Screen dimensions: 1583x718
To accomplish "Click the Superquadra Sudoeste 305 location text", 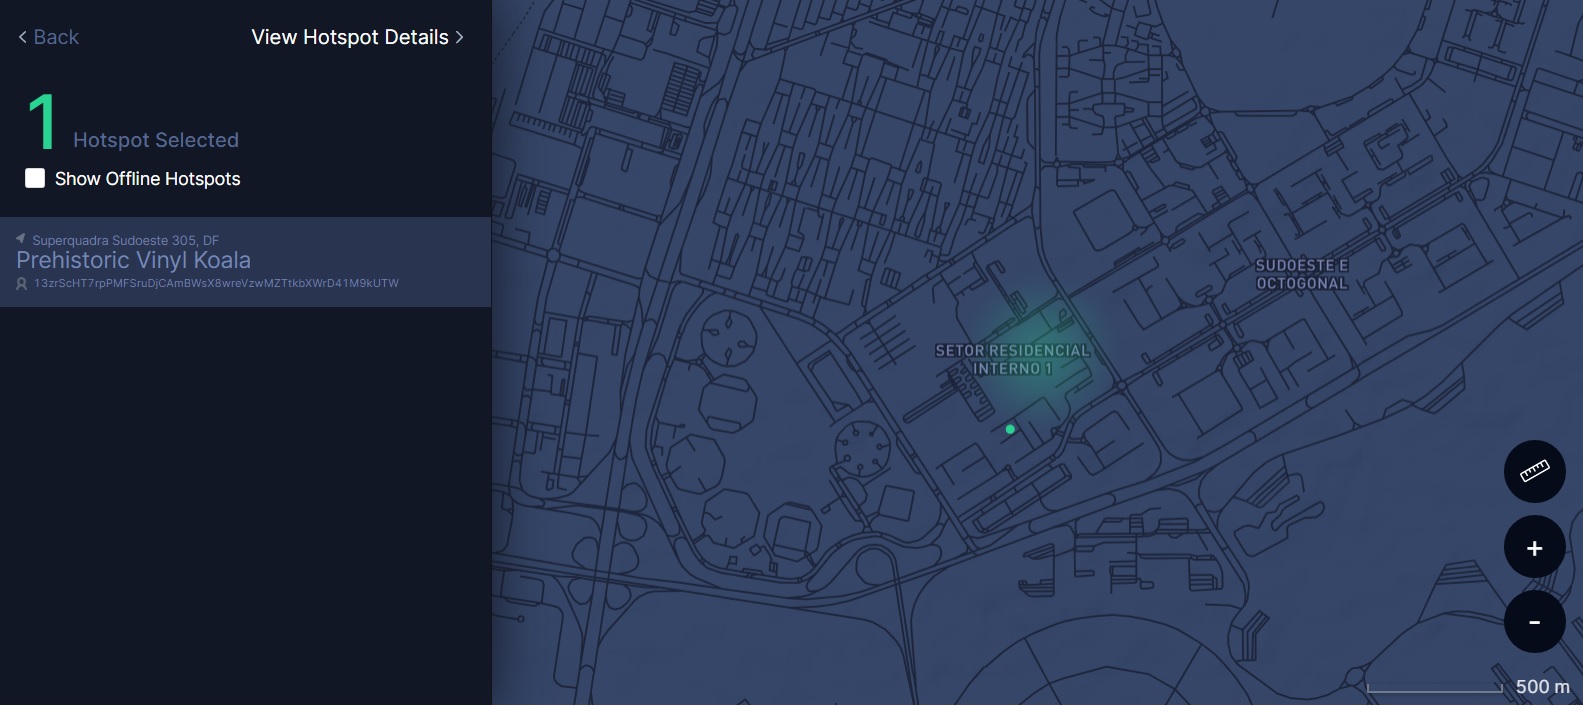I will tap(125, 240).
